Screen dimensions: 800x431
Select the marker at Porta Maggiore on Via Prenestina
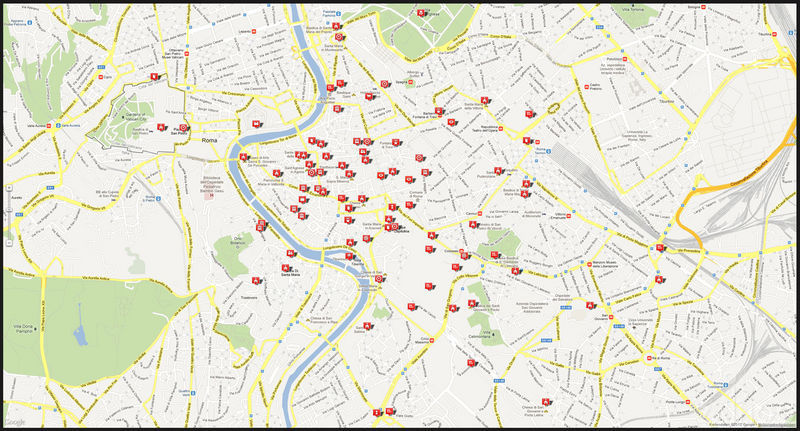[x=660, y=248]
